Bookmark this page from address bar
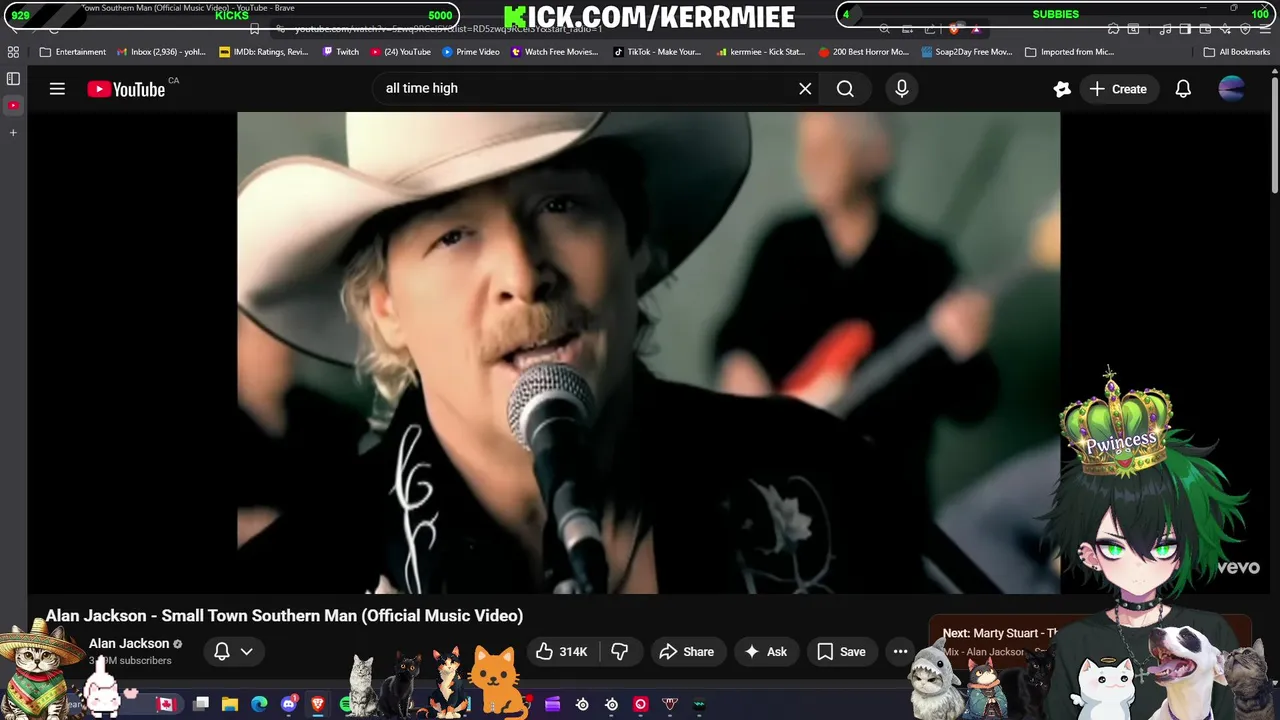This screenshot has height=720, width=1280. (255, 29)
